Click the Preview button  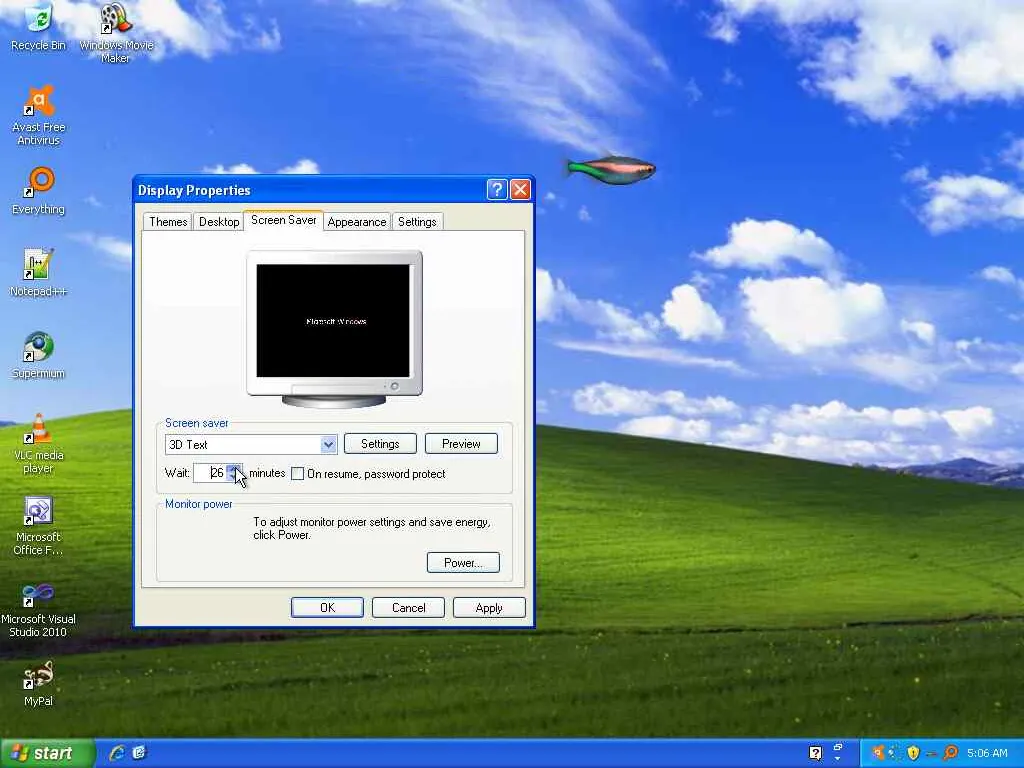(x=461, y=444)
